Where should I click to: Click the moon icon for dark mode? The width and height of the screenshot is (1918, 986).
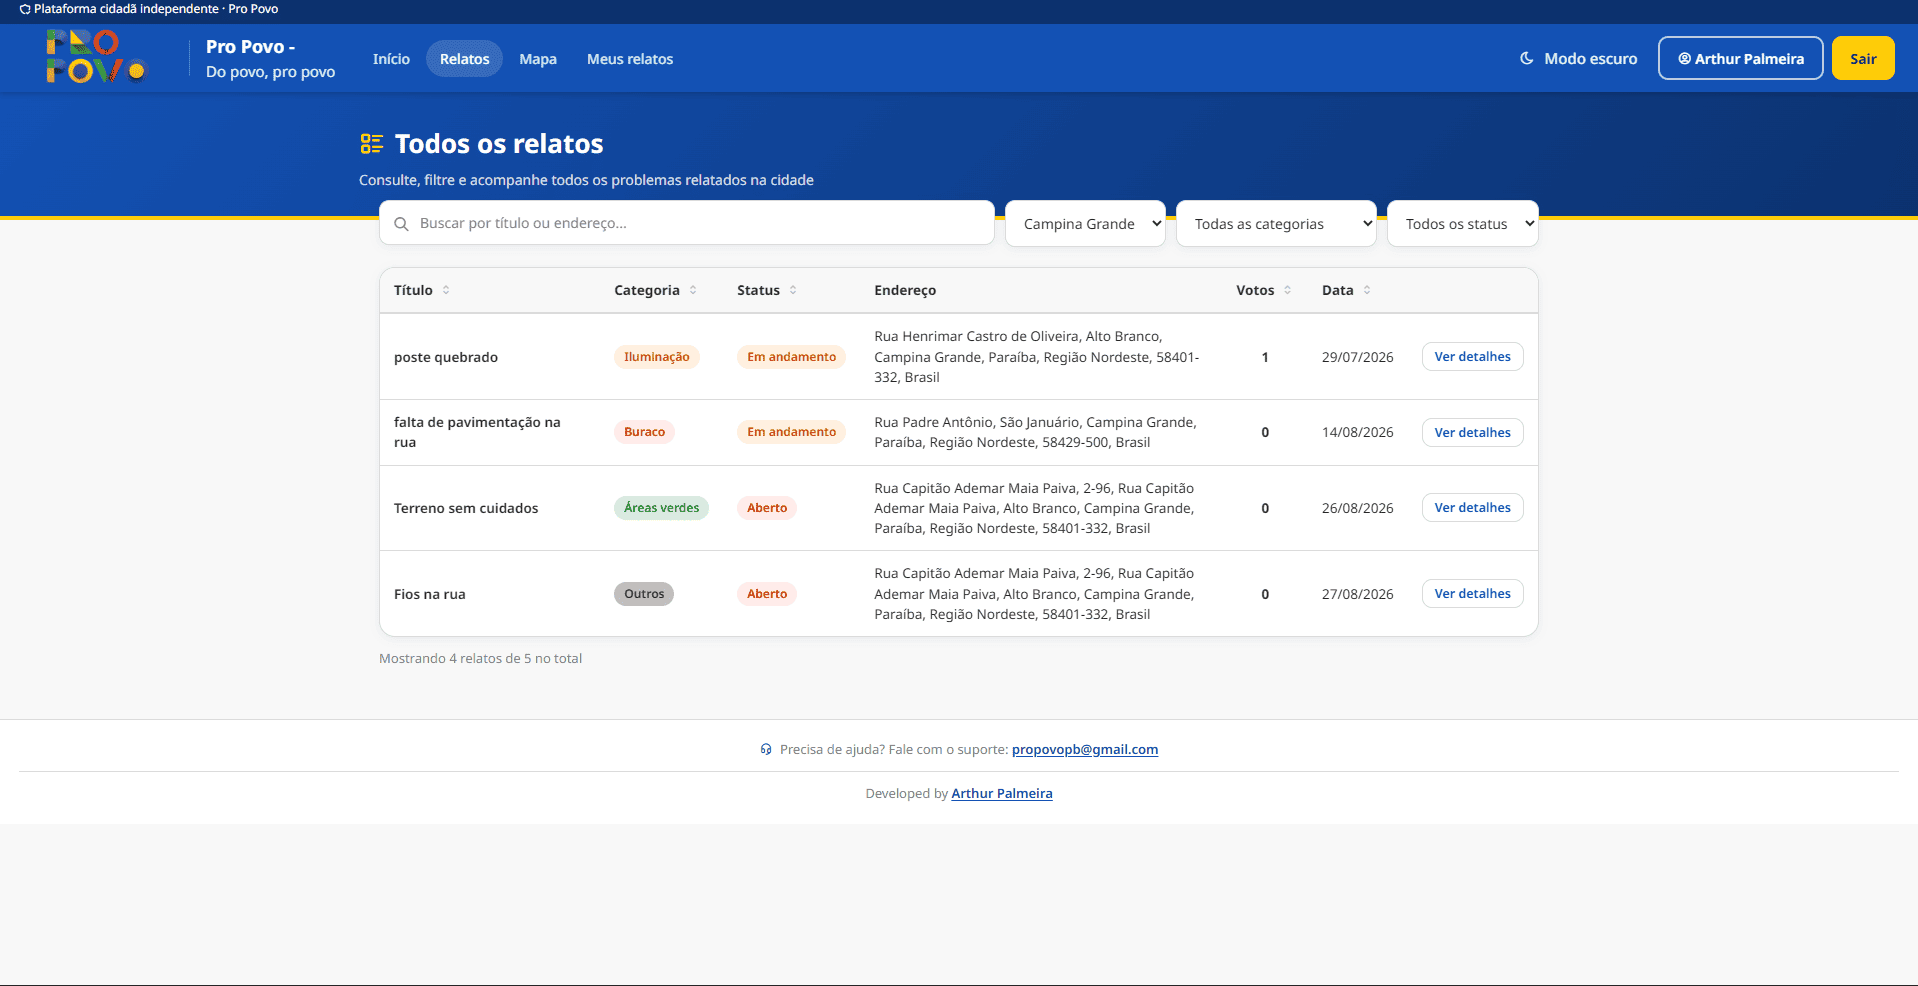pyautogui.click(x=1526, y=58)
